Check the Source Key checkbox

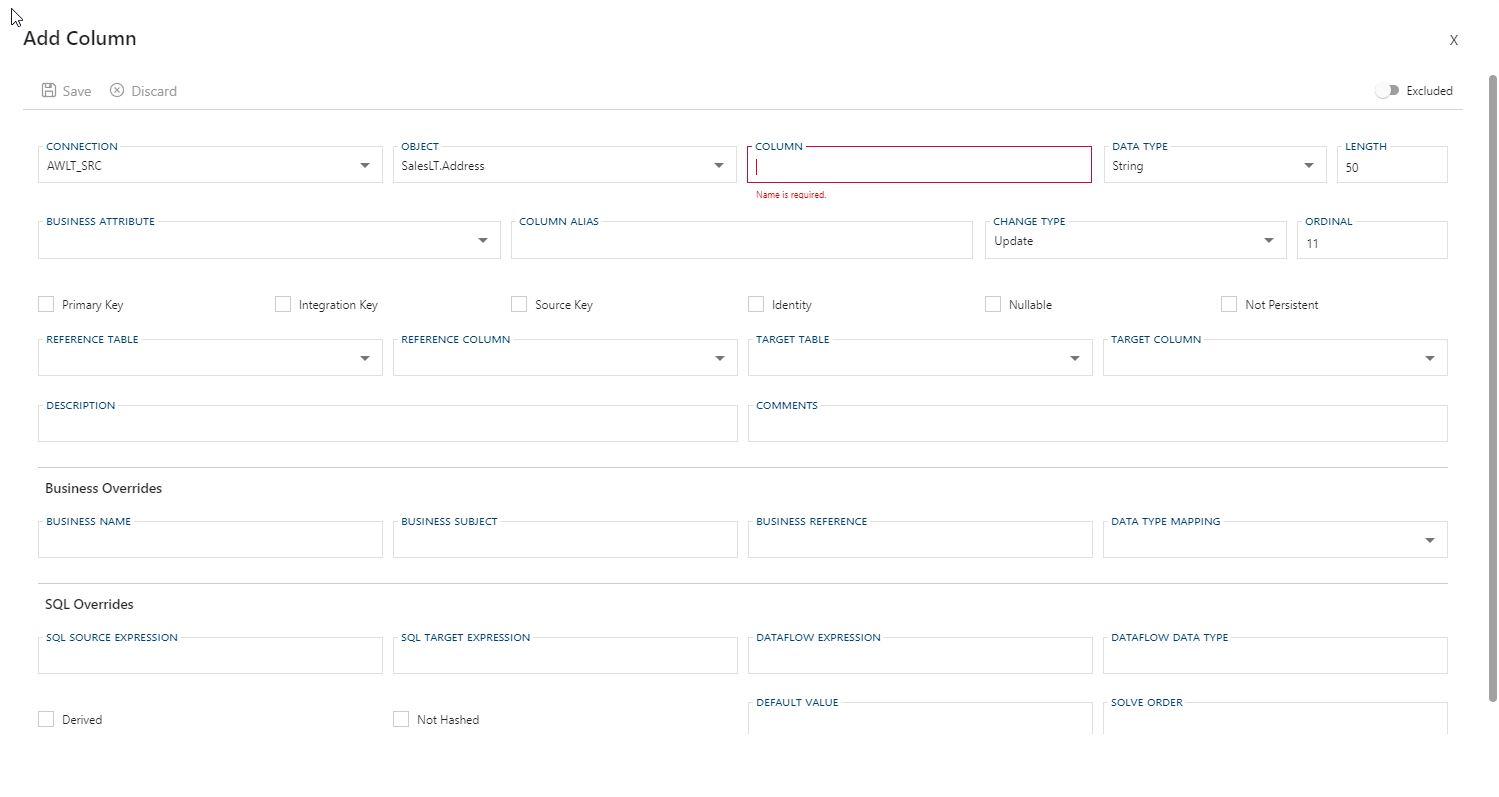pos(519,303)
